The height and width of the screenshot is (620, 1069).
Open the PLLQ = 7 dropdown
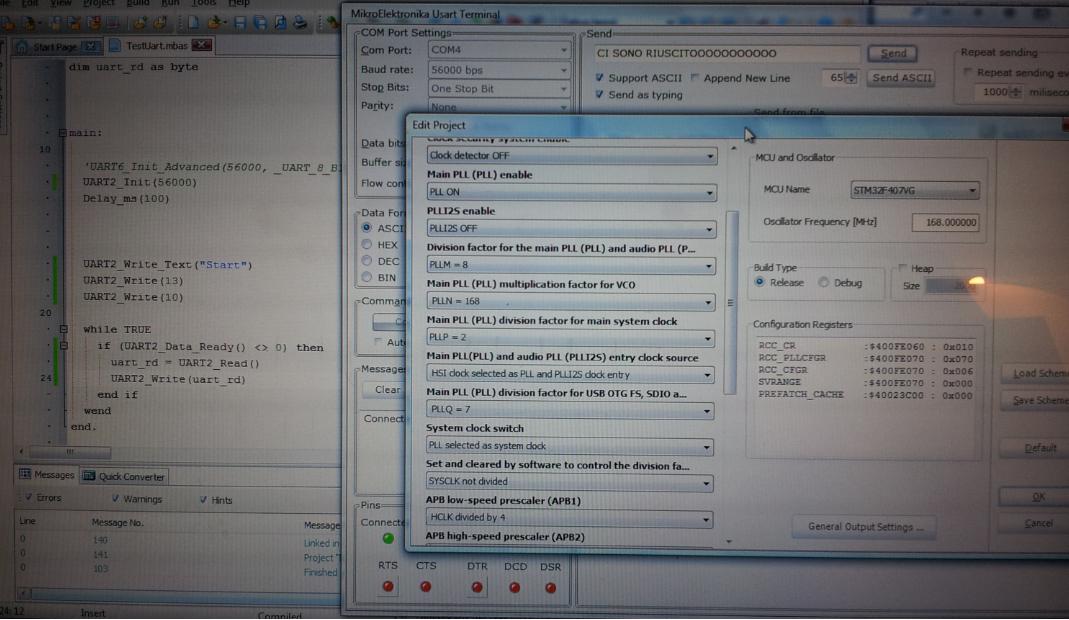click(570, 409)
